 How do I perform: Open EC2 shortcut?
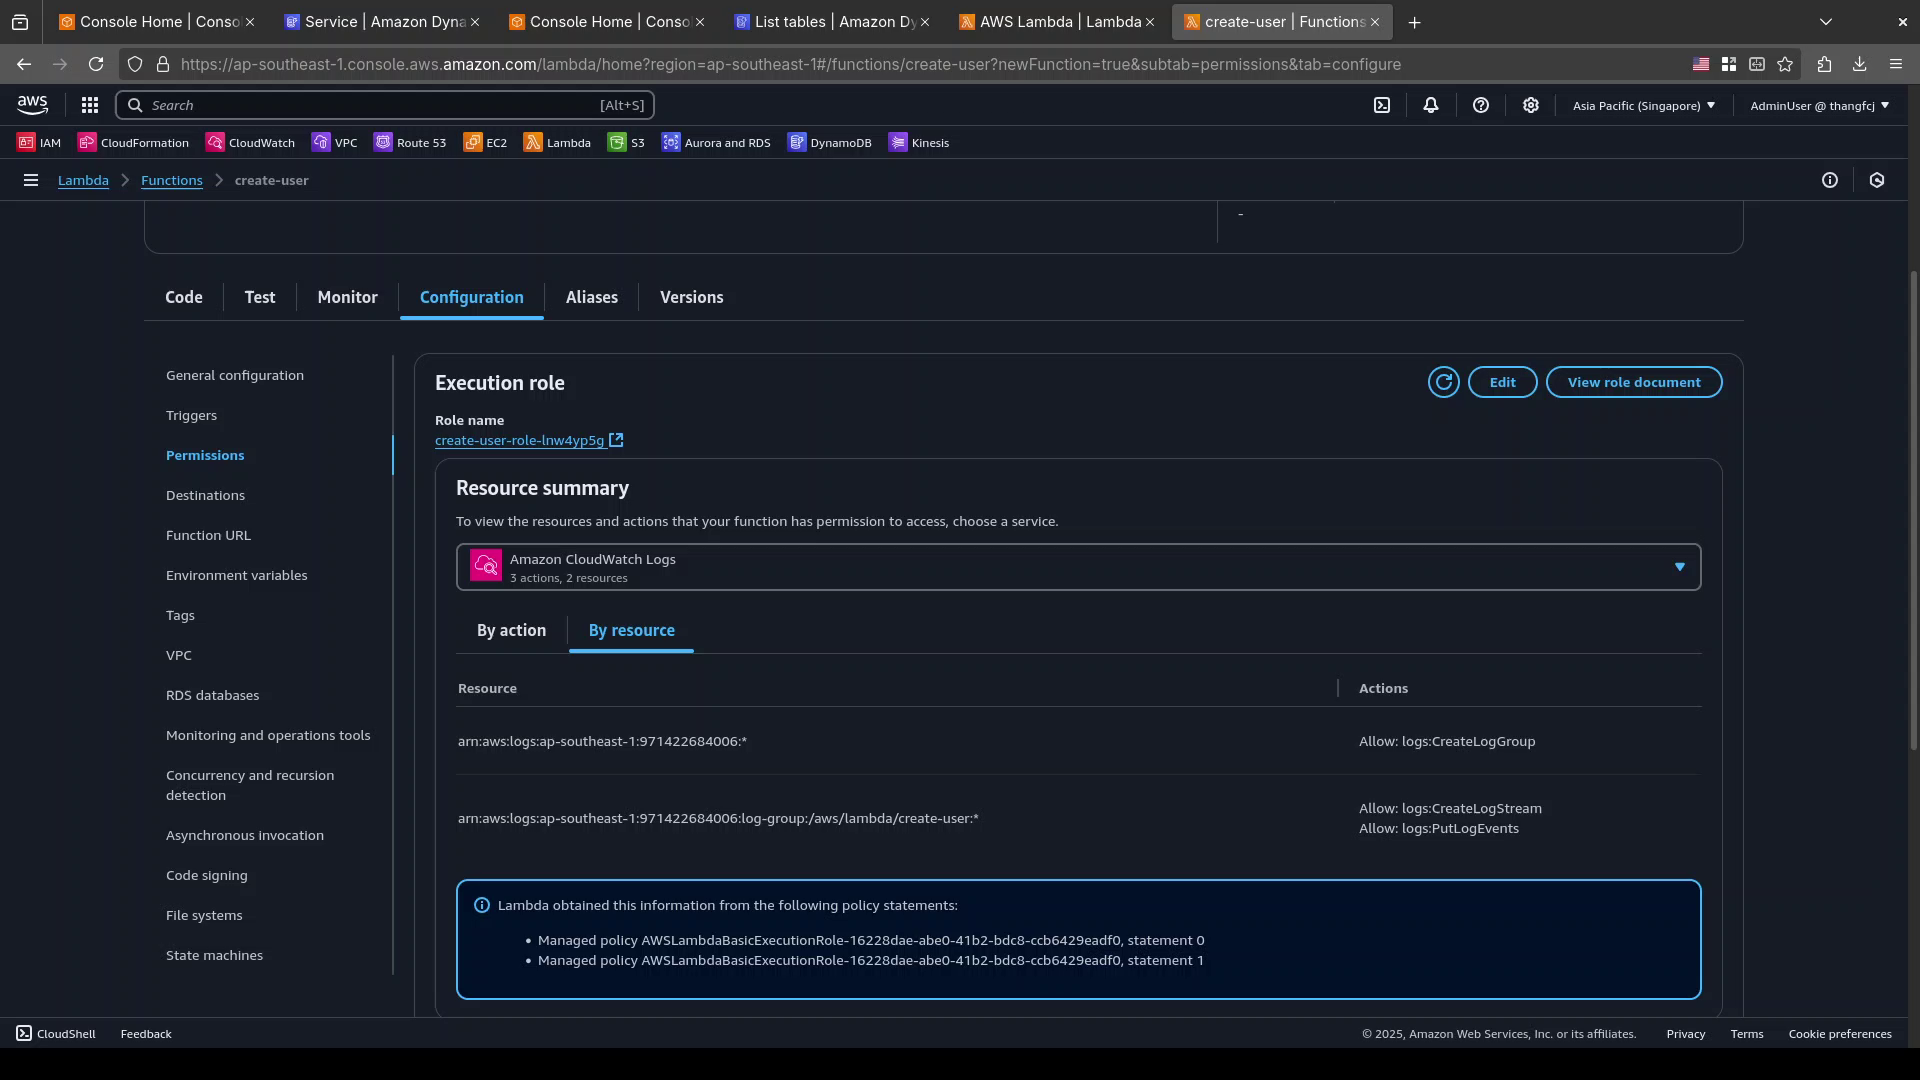point(485,143)
